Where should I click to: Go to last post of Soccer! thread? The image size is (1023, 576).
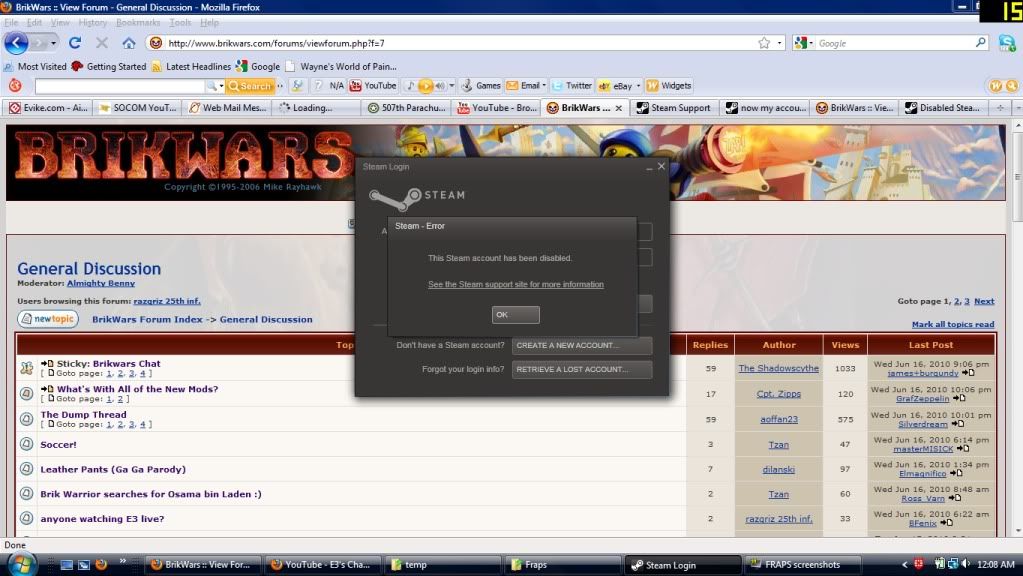point(963,449)
